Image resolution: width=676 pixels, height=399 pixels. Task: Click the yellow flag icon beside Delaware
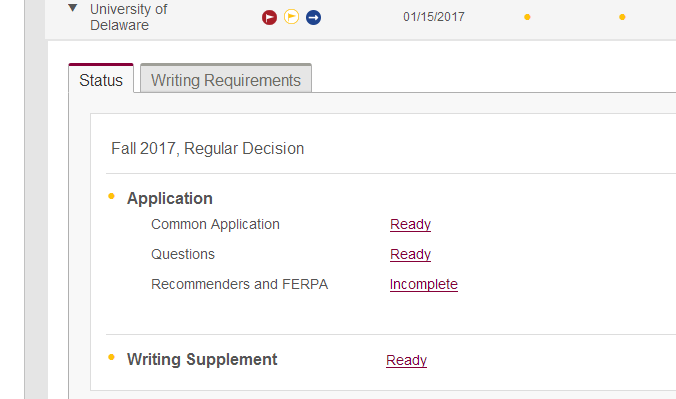[x=291, y=17]
